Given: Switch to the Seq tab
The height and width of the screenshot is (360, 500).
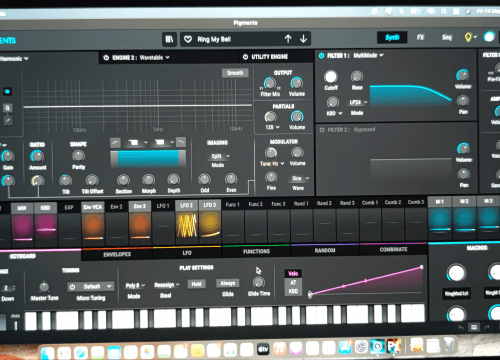Looking at the screenshot, I should click(x=446, y=37).
